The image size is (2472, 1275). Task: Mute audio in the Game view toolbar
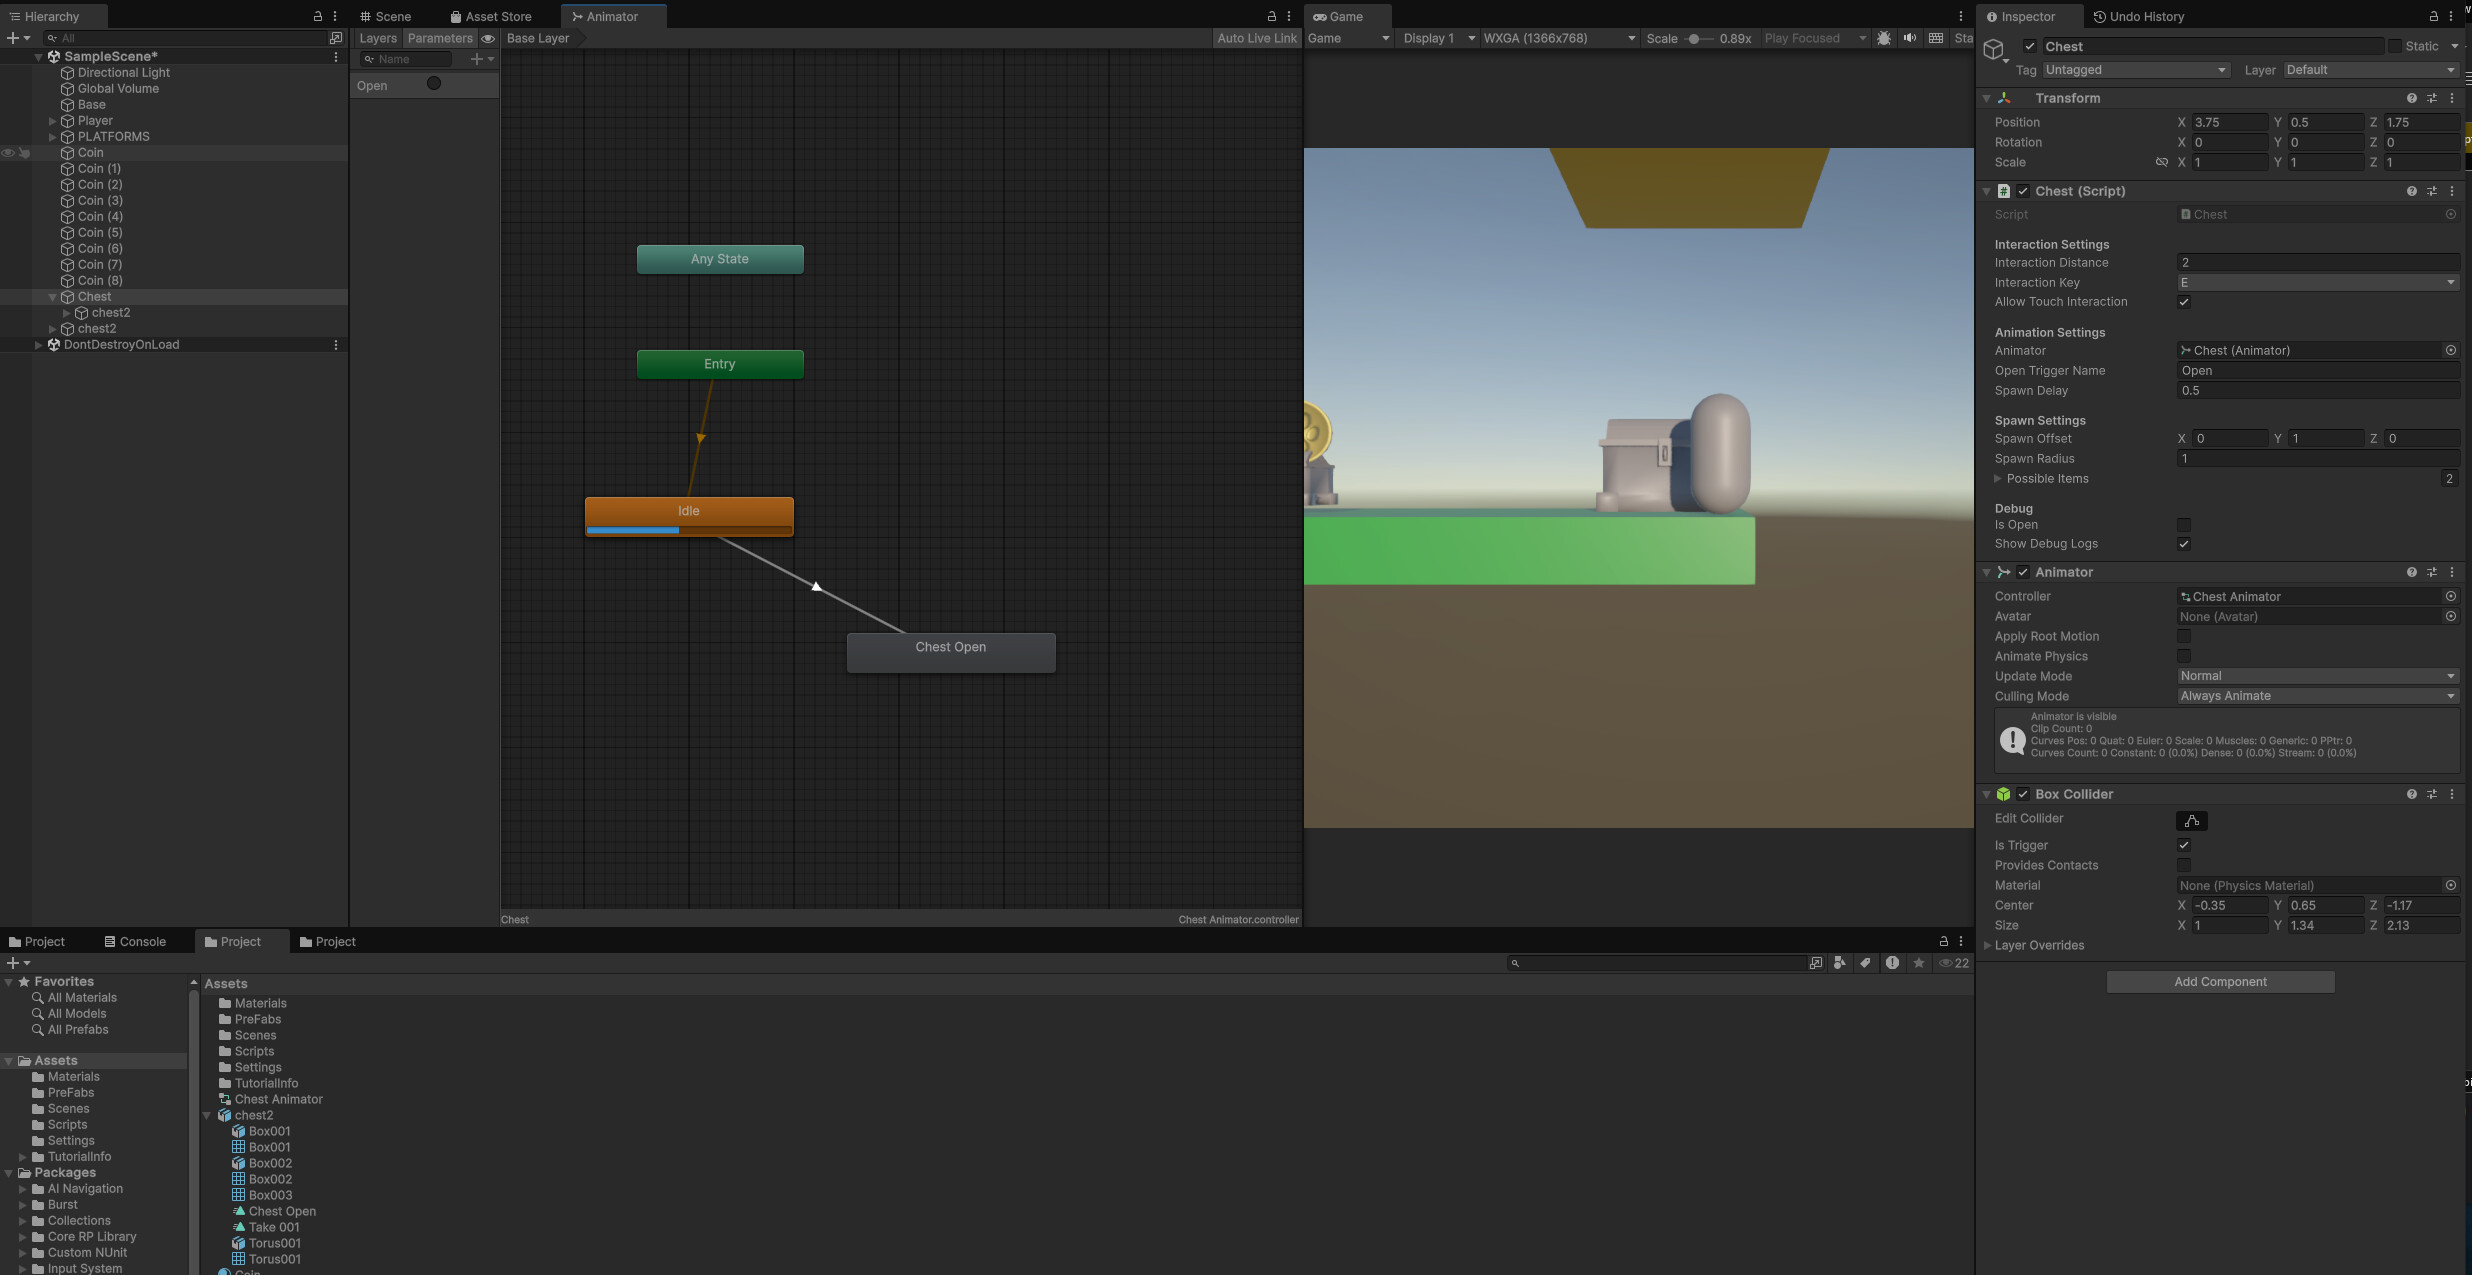(1910, 38)
